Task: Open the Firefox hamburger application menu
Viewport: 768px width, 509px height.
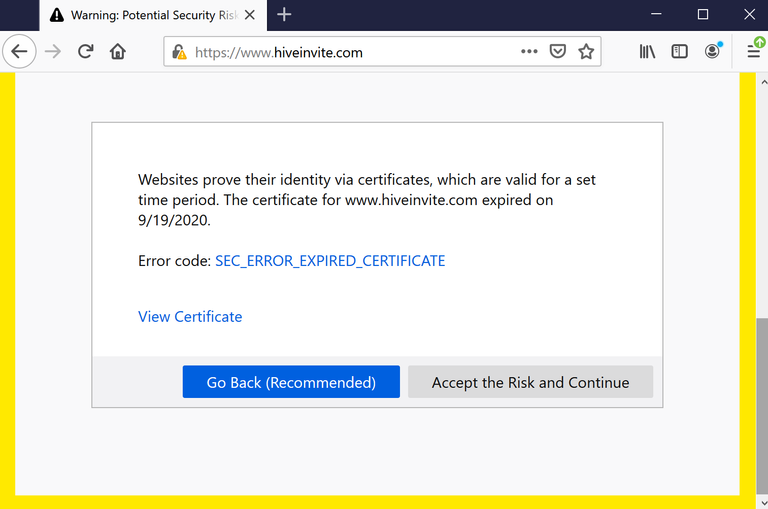Action: coord(753,51)
